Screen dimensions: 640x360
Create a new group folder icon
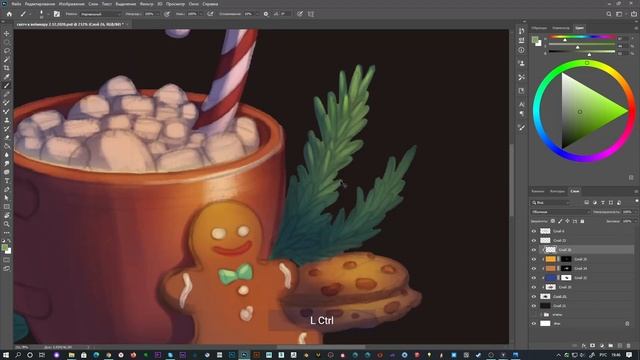[611, 346]
